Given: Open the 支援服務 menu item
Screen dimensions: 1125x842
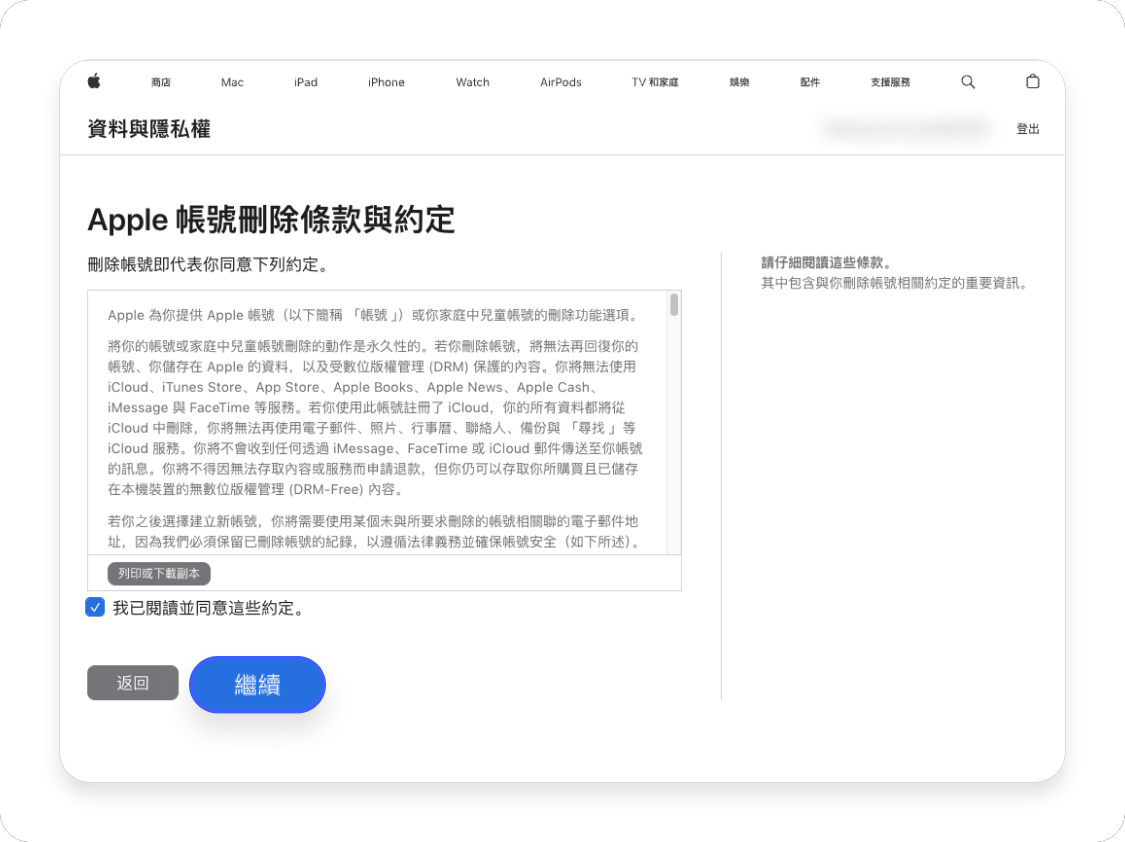Looking at the screenshot, I should click(890, 82).
